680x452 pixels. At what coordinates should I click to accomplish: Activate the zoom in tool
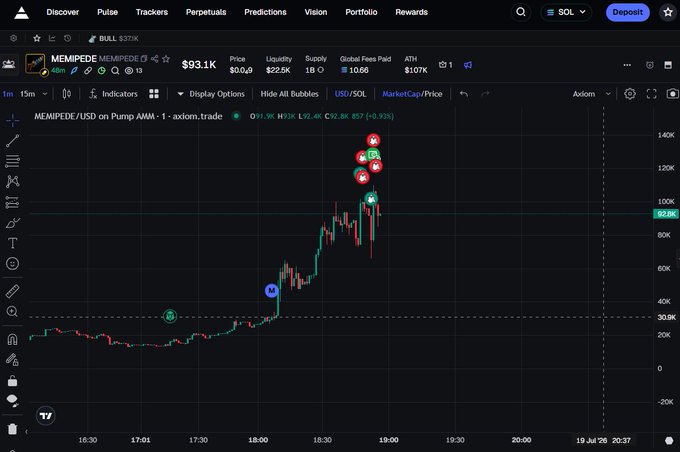tap(13, 311)
